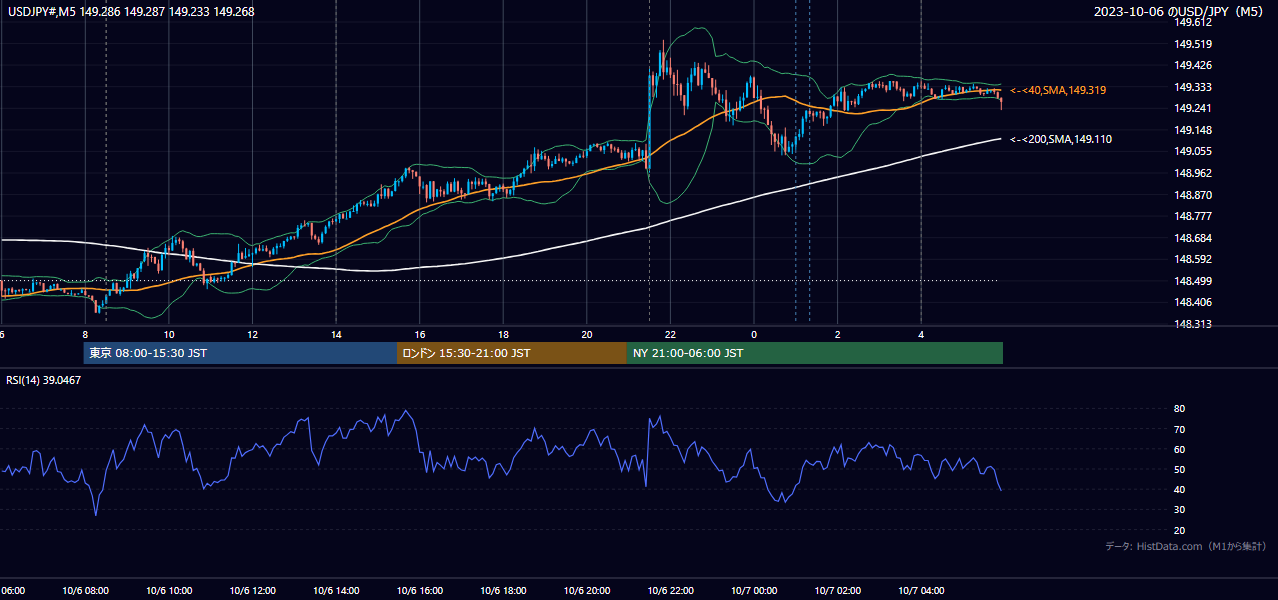Click price axis value 149.426

1194,65
